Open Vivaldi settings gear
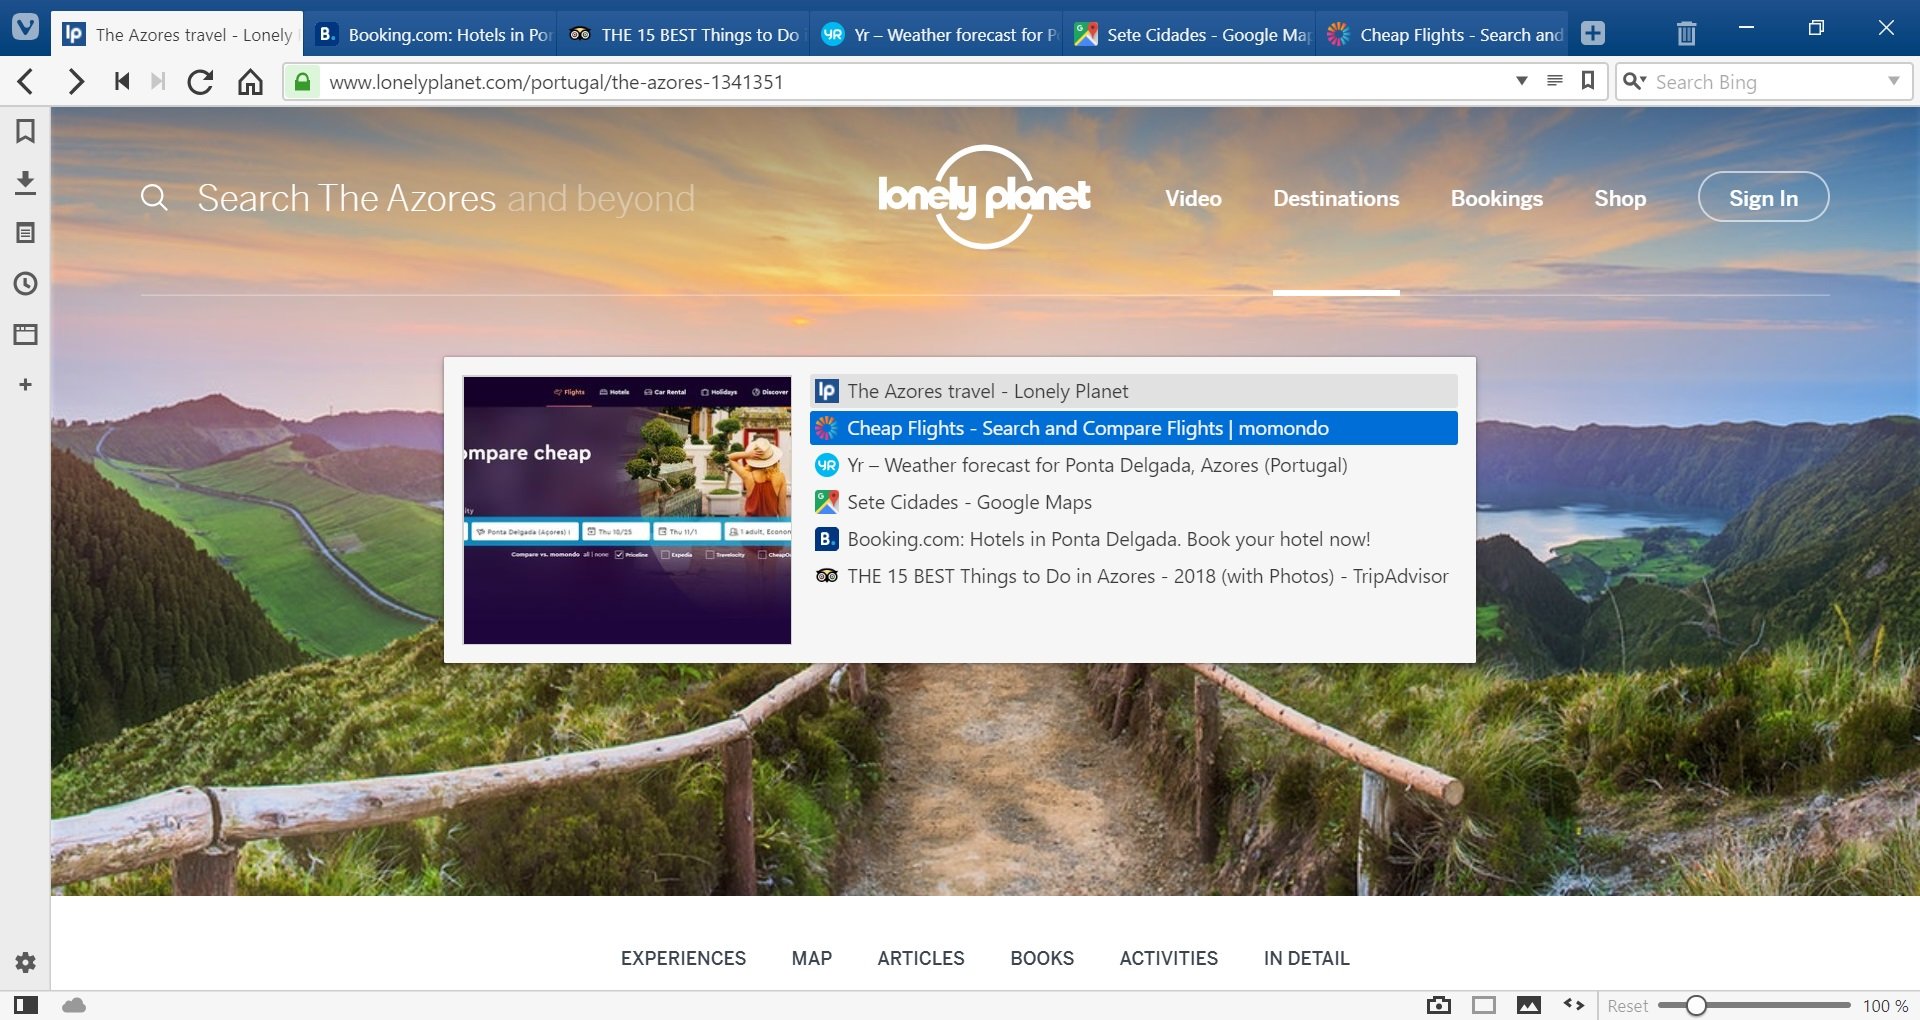 tap(25, 962)
